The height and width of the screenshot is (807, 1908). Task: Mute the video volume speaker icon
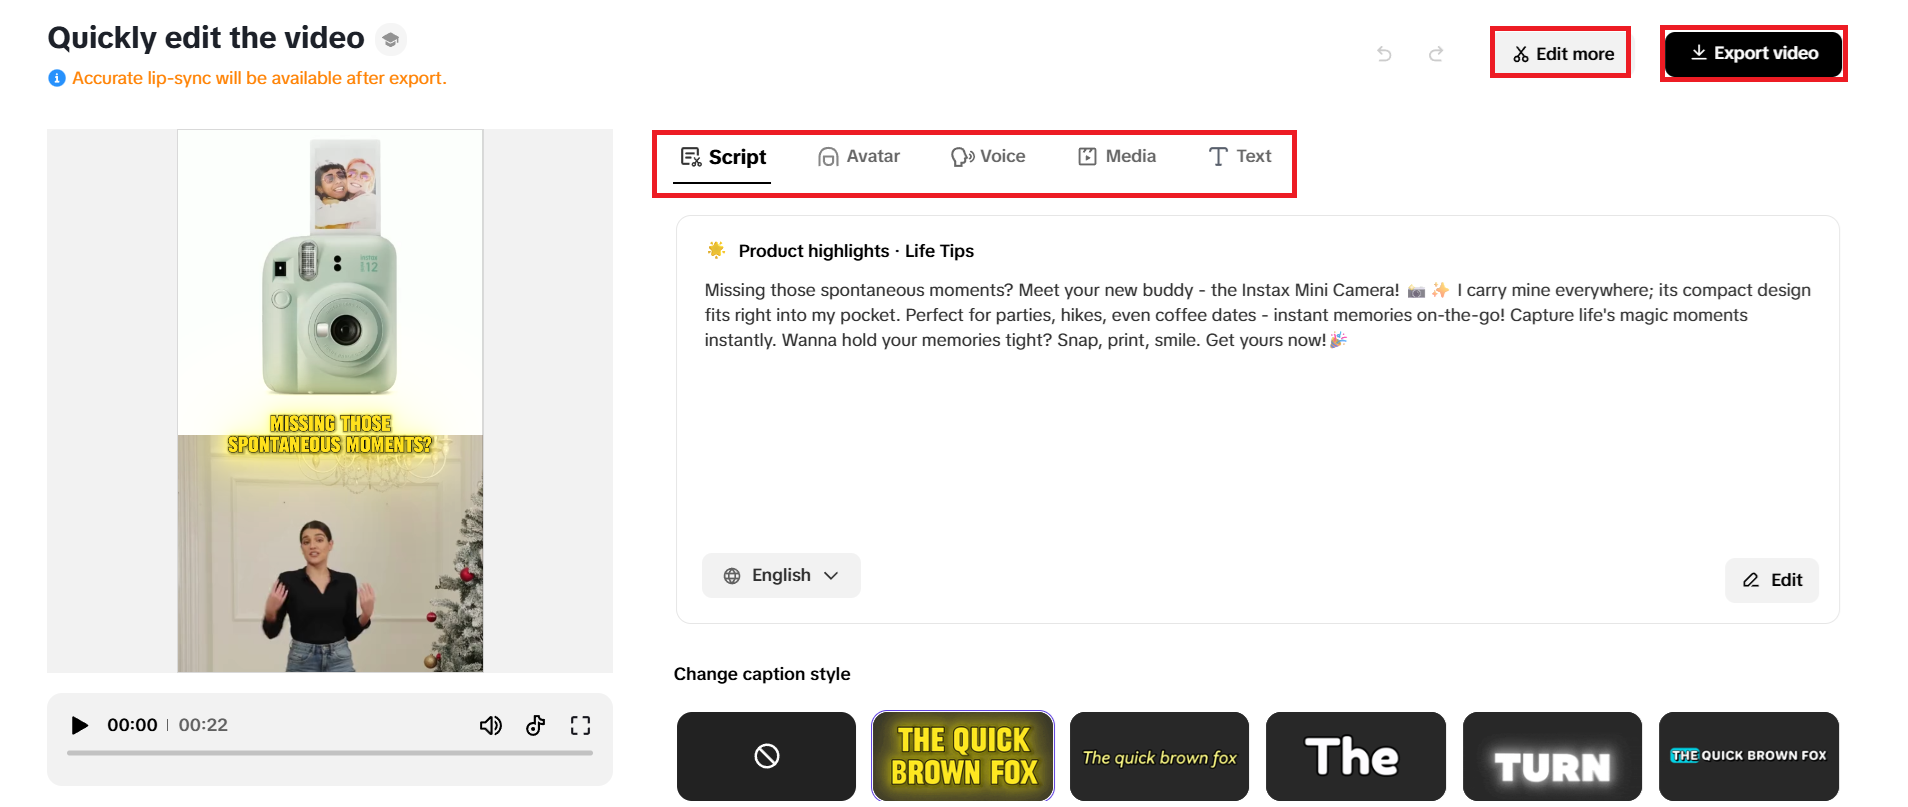pos(490,725)
